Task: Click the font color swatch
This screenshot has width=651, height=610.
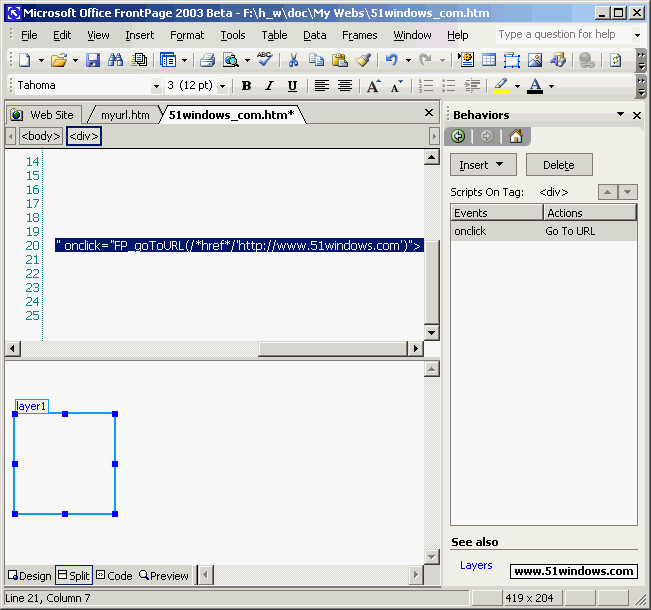Action: pos(535,86)
